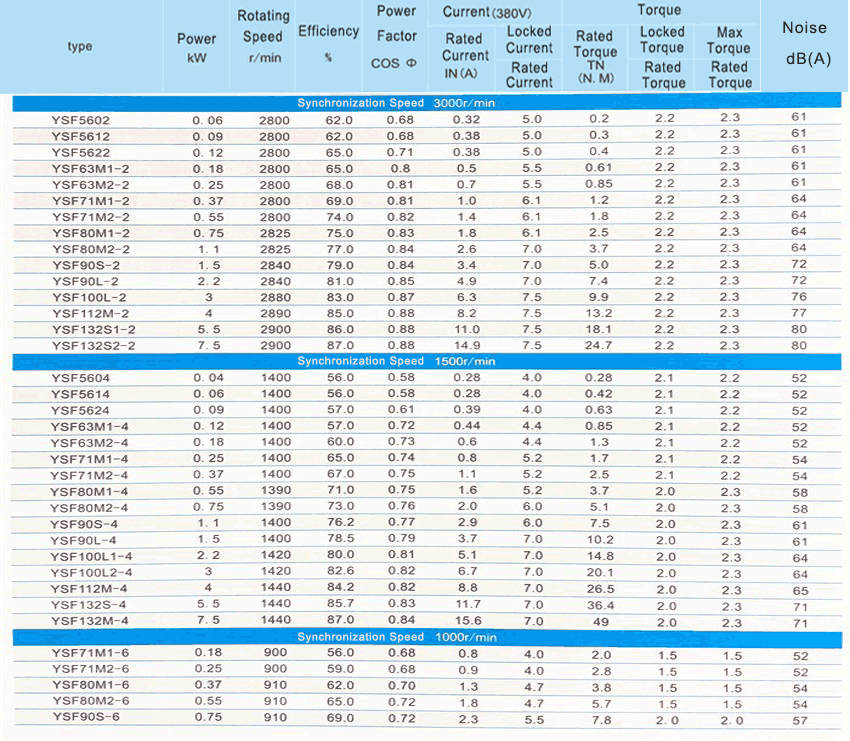850x741 pixels.
Task: Select the Power Factor COS Φ header
Action: pos(396,37)
